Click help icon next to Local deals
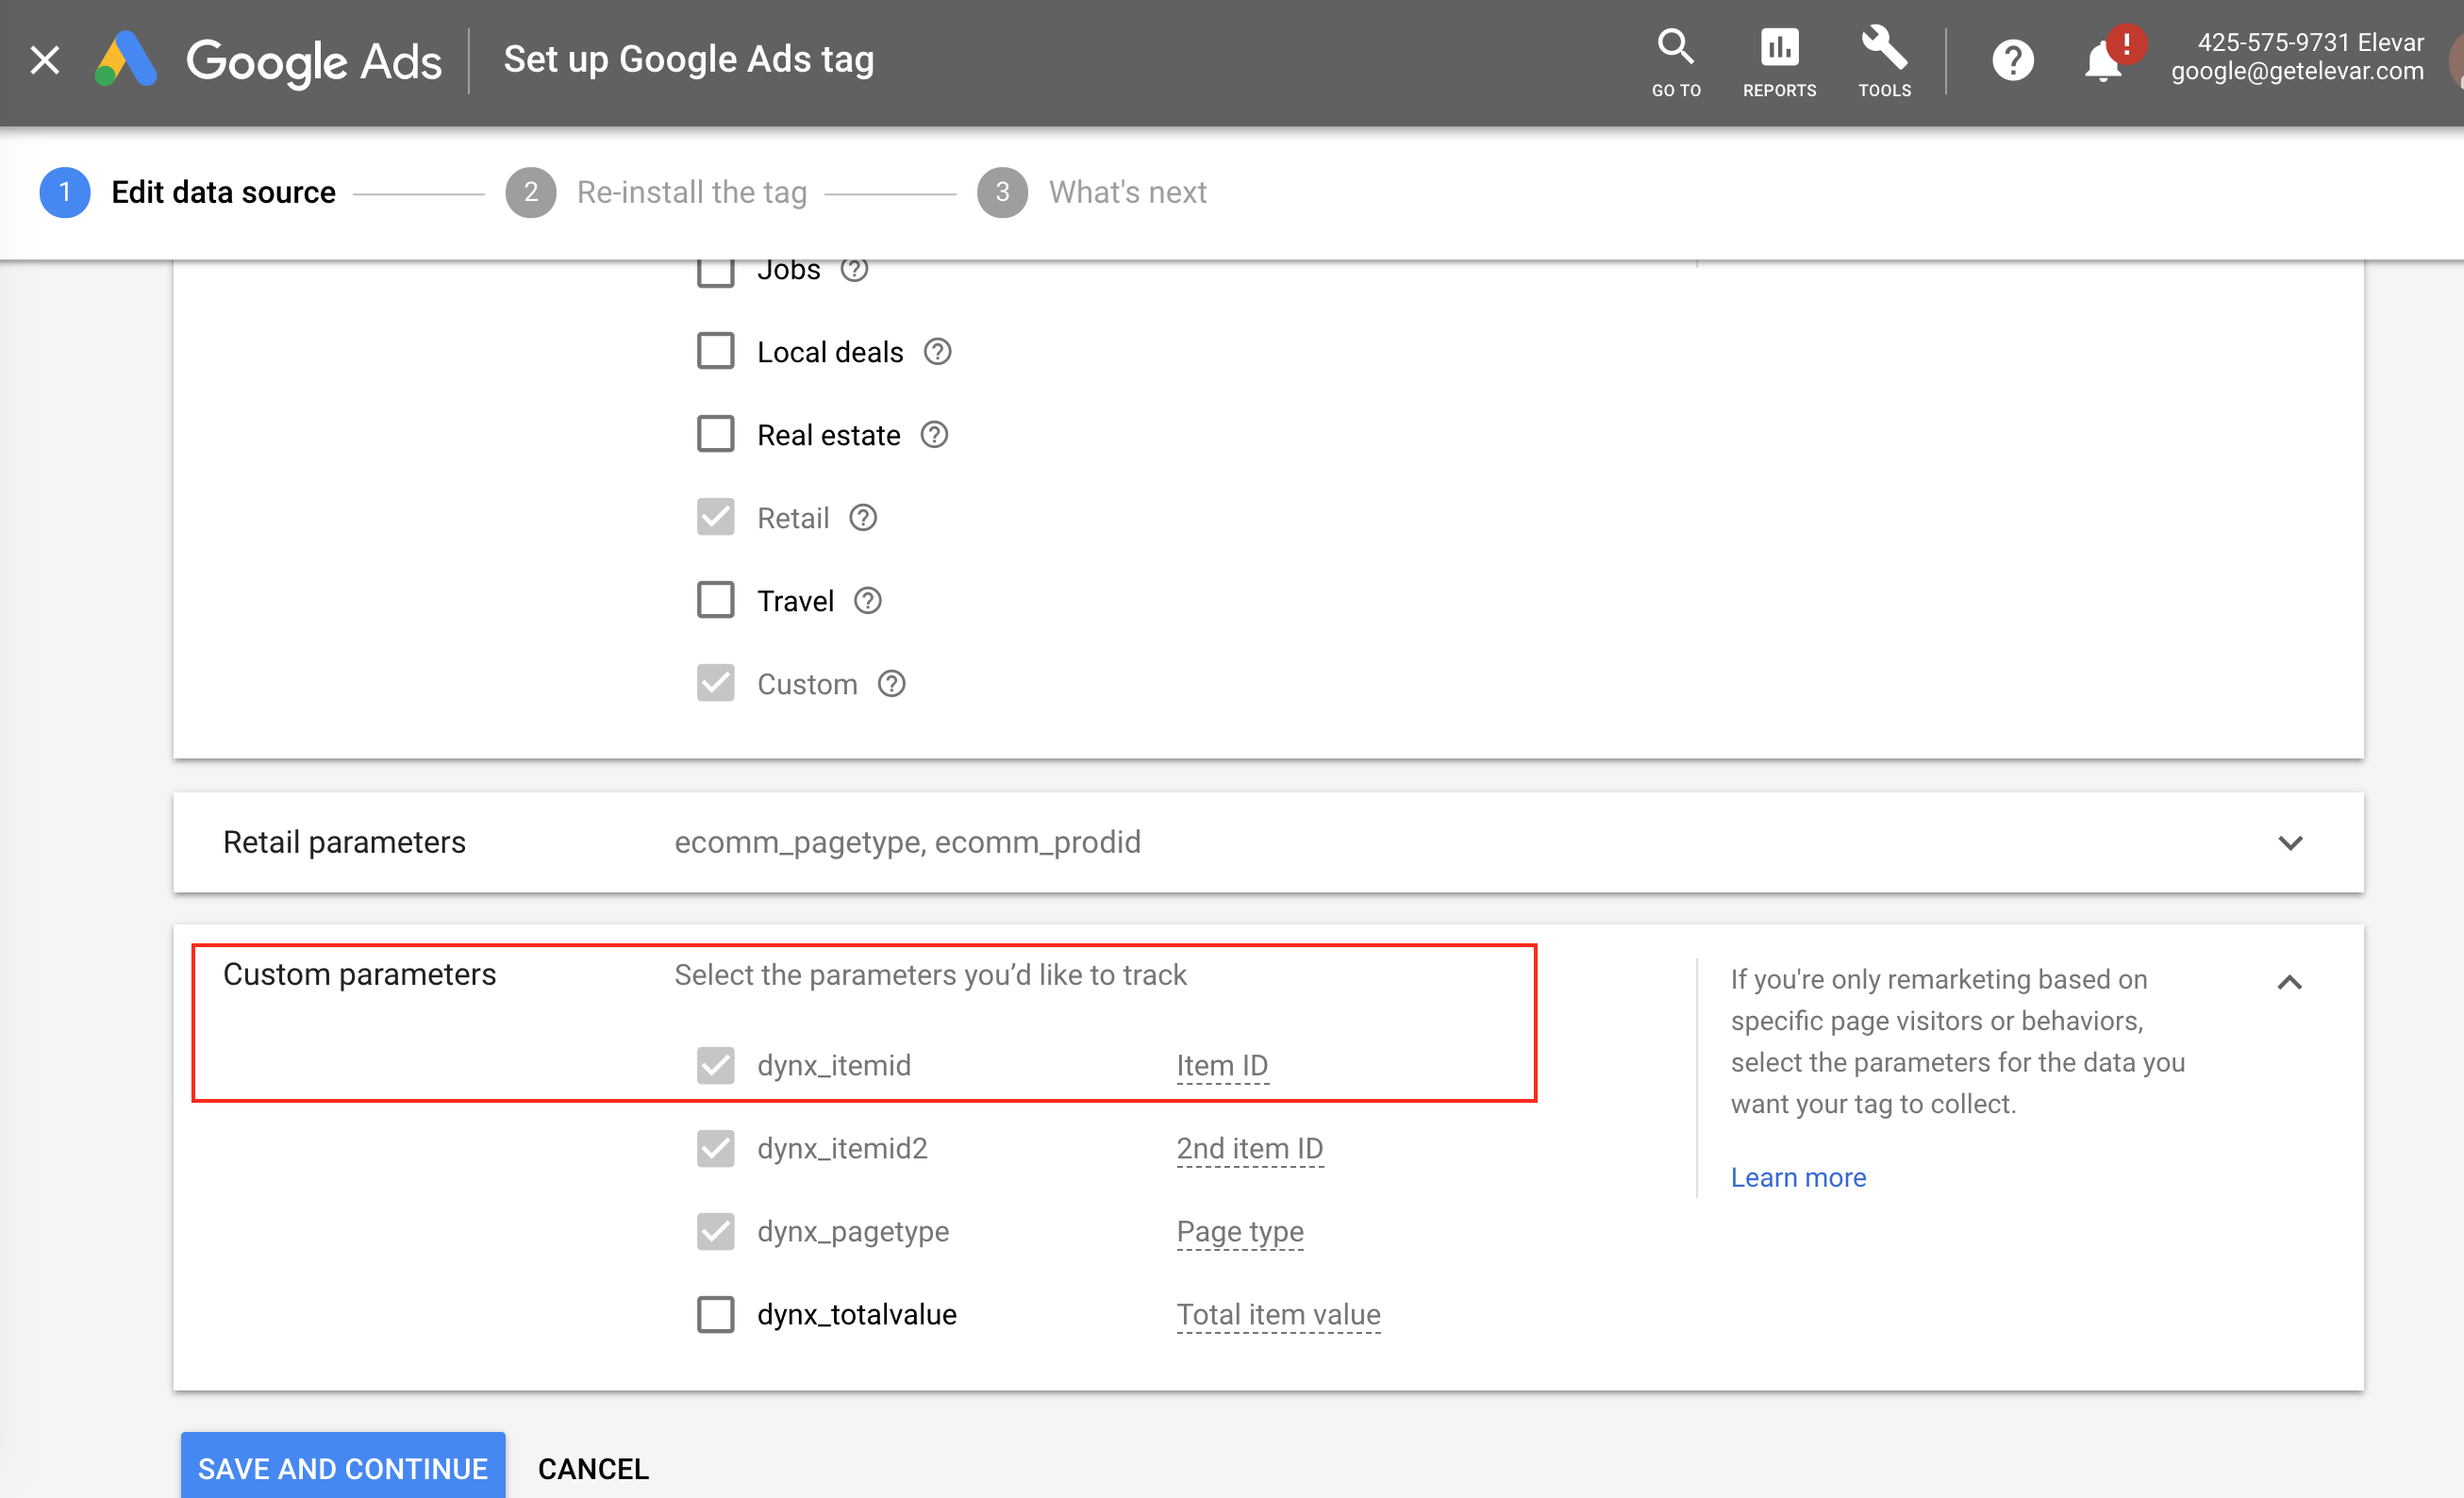 click(937, 352)
